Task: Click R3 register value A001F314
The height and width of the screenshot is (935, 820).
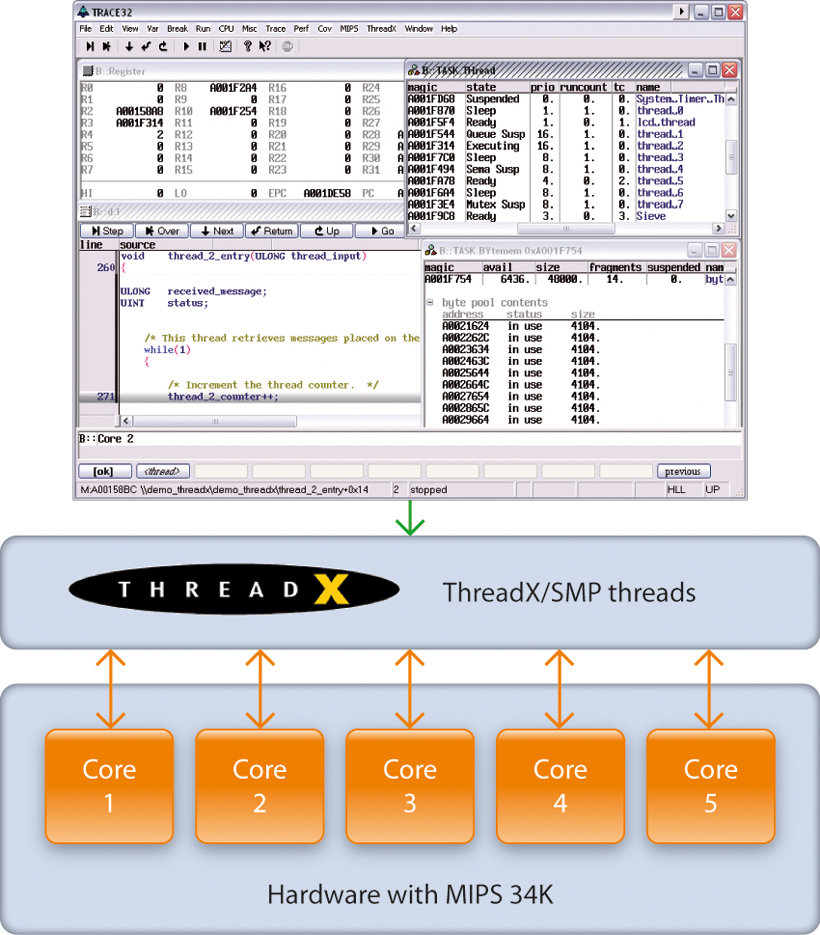Action: tap(140, 123)
